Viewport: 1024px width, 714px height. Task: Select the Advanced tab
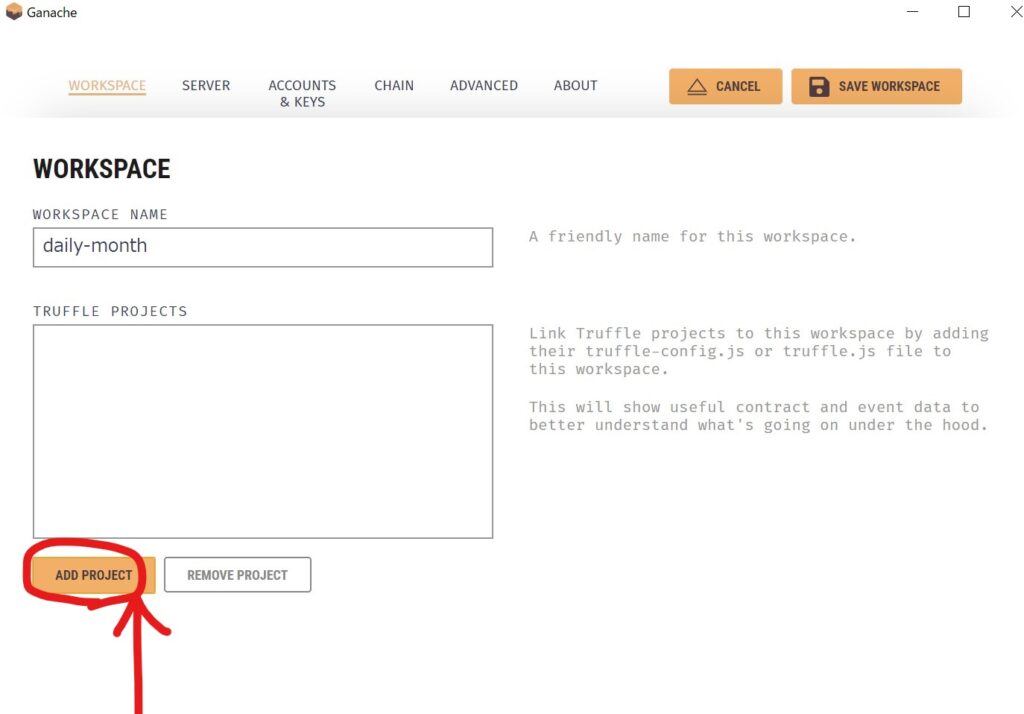click(x=483, y=86)
